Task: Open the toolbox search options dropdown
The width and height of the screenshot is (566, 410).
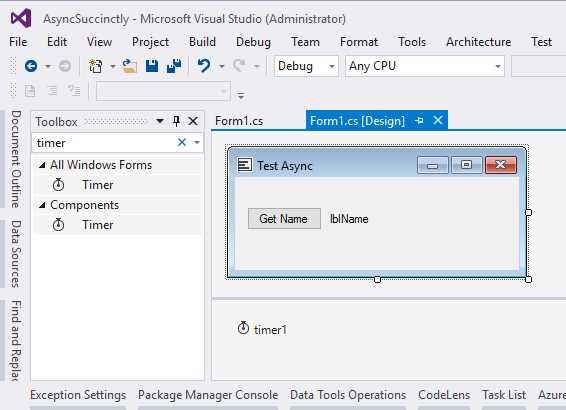Action: [197, 142]
